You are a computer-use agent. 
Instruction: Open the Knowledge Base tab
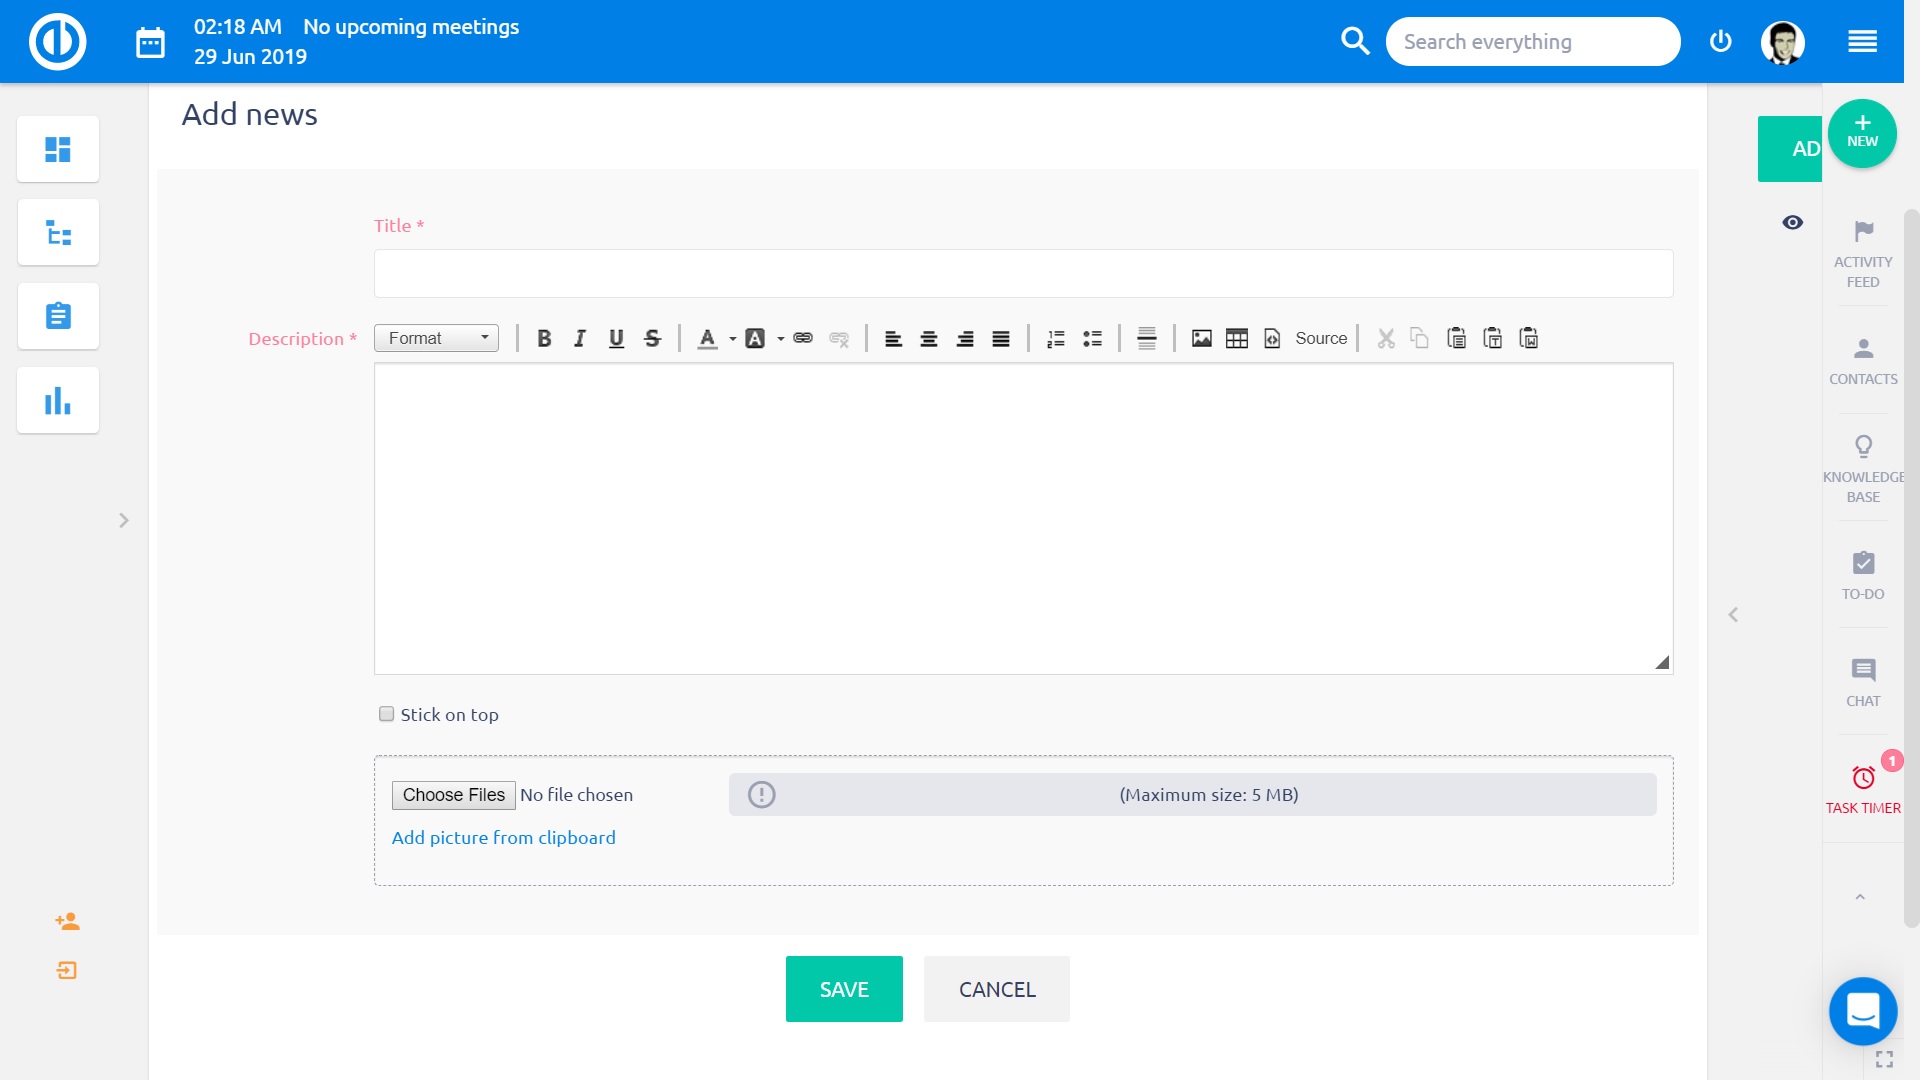[x=1863, y=469]
